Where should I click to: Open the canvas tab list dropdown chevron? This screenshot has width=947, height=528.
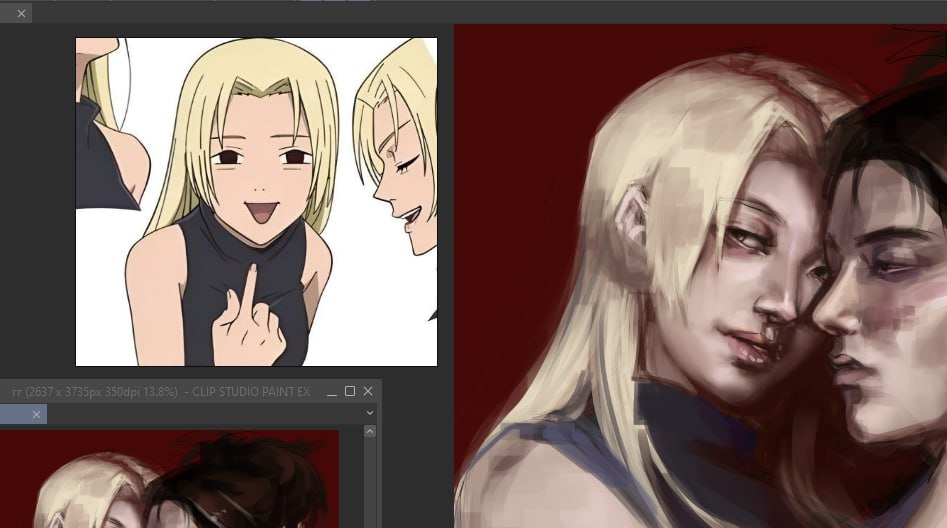click(370, 413)
